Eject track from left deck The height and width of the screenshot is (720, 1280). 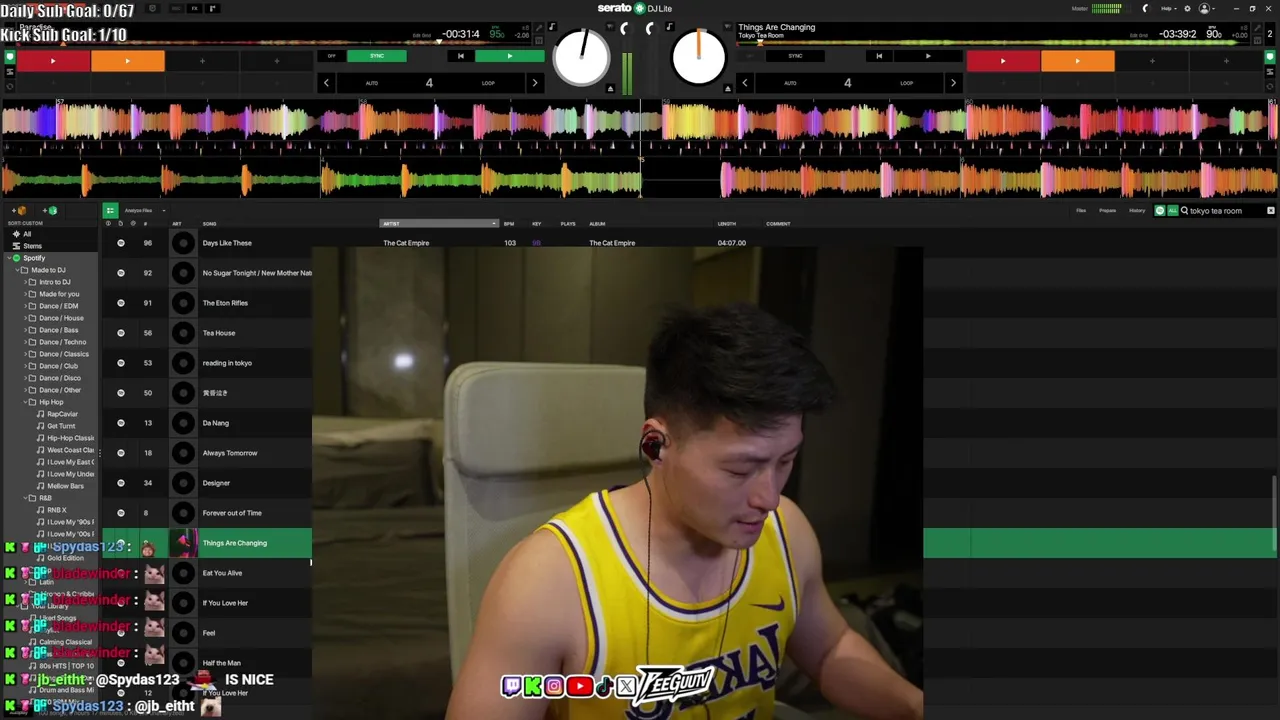610,89
